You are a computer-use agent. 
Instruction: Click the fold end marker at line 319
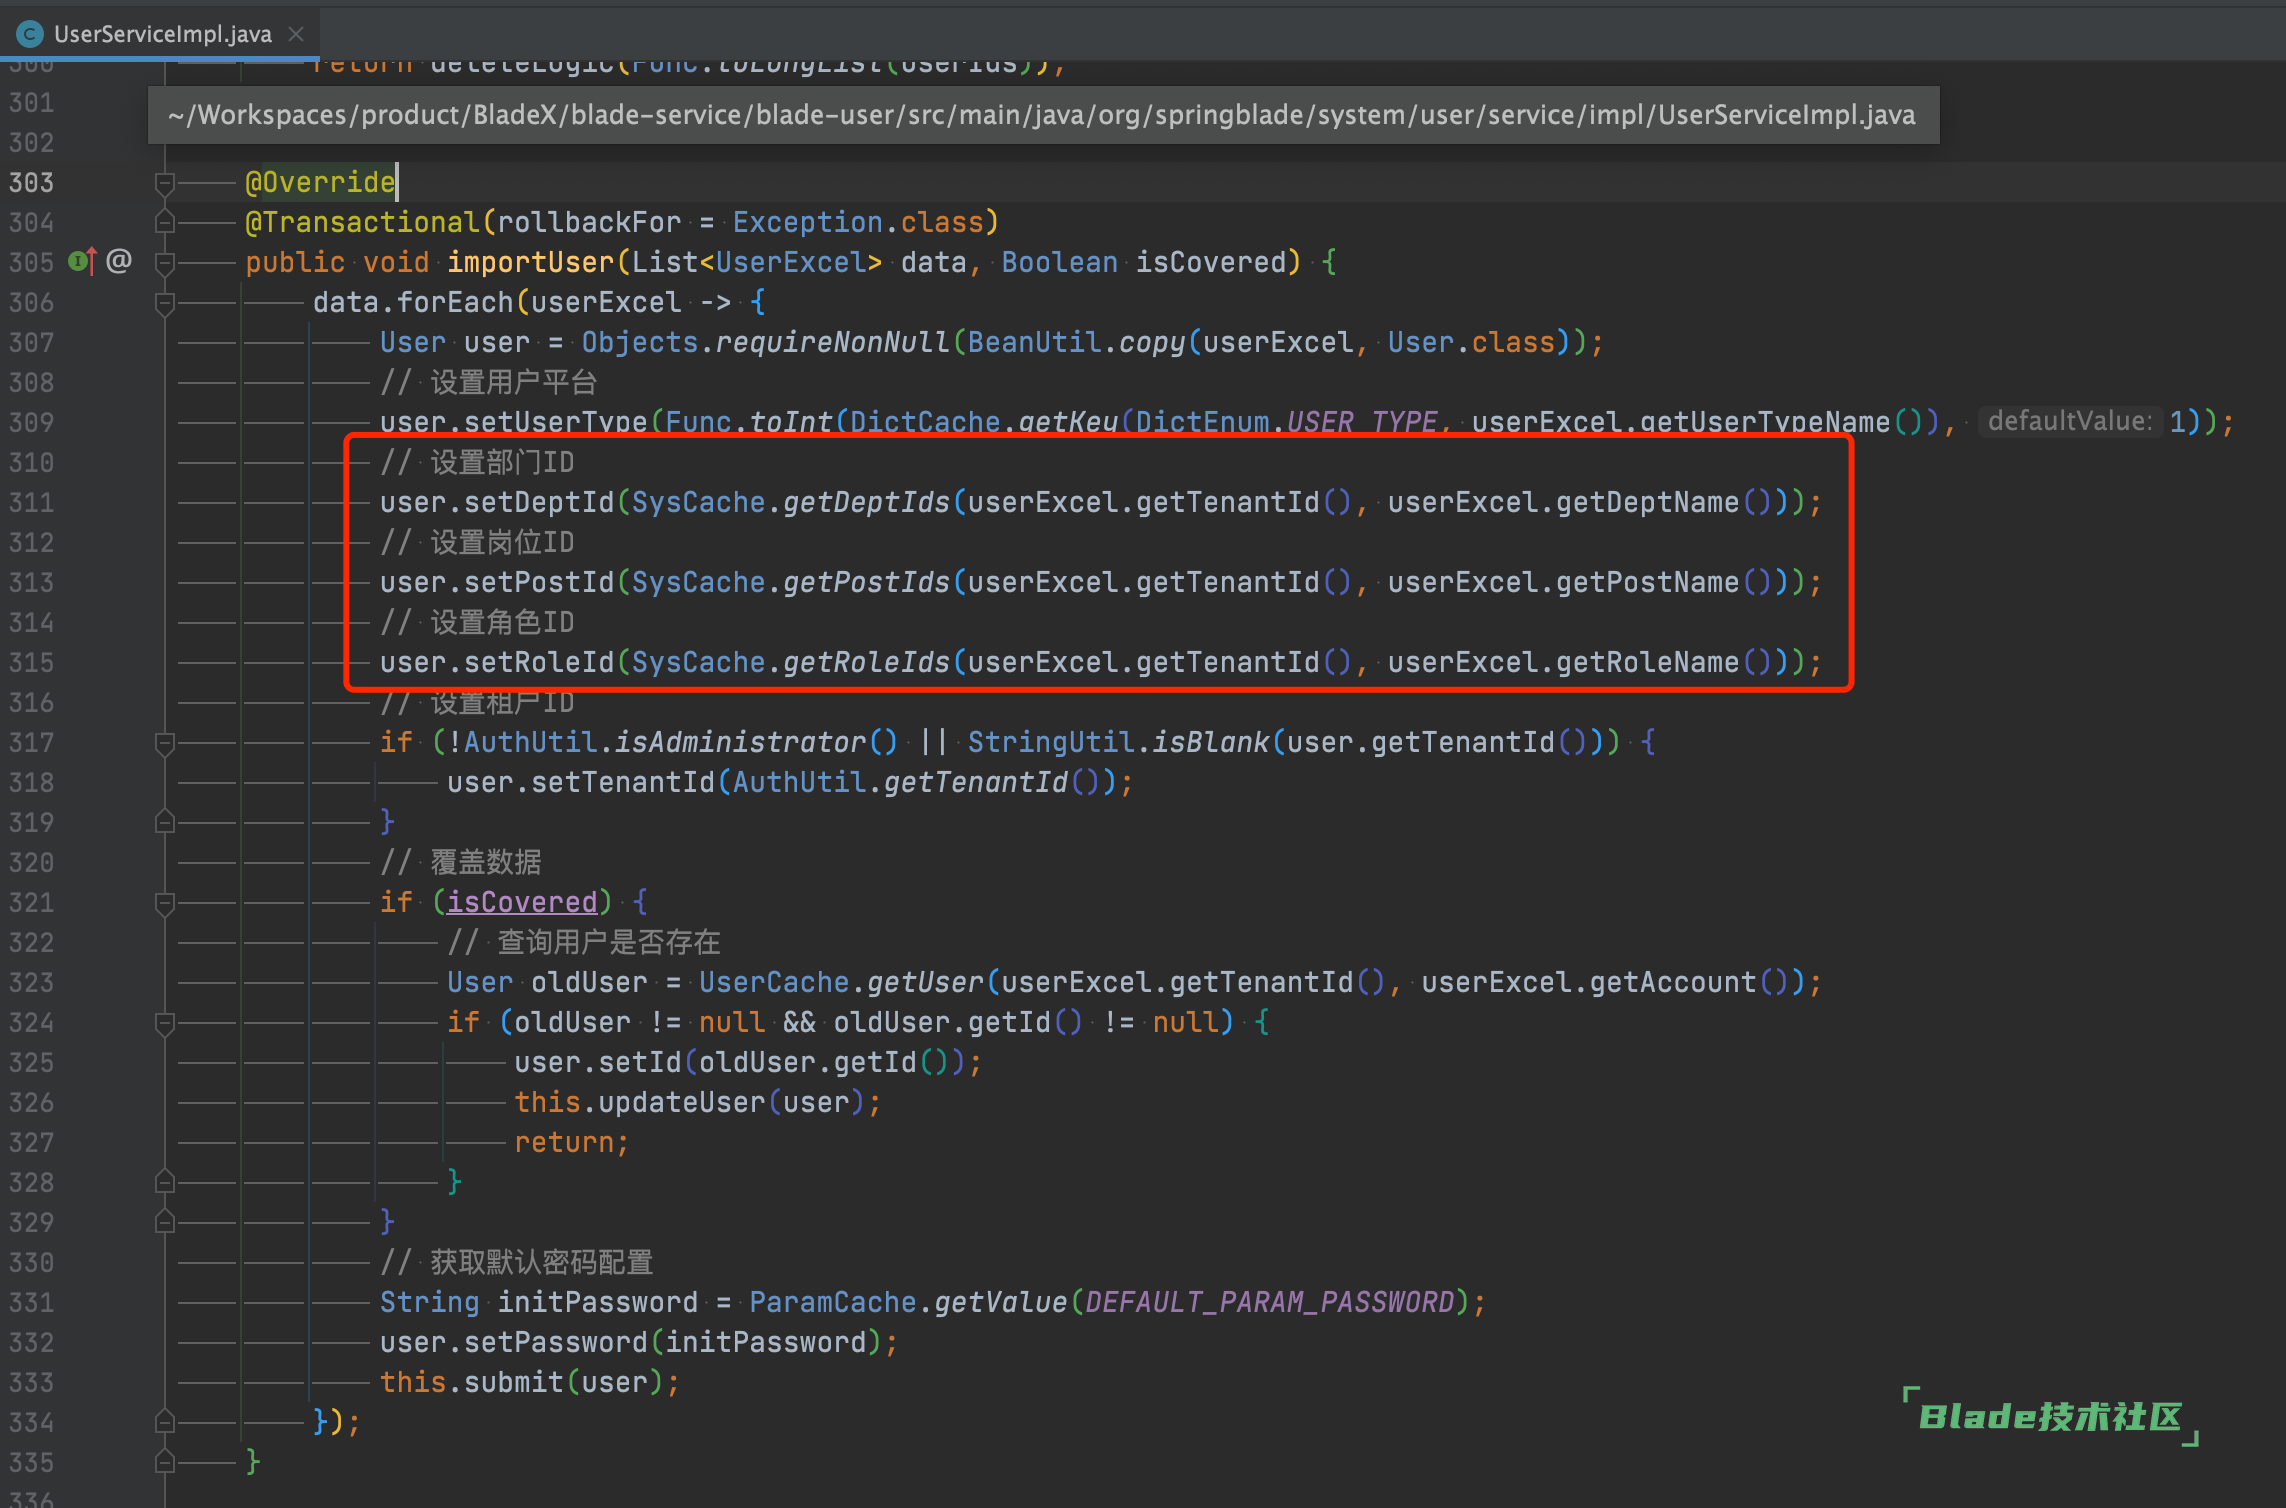[x=165, y=822]
